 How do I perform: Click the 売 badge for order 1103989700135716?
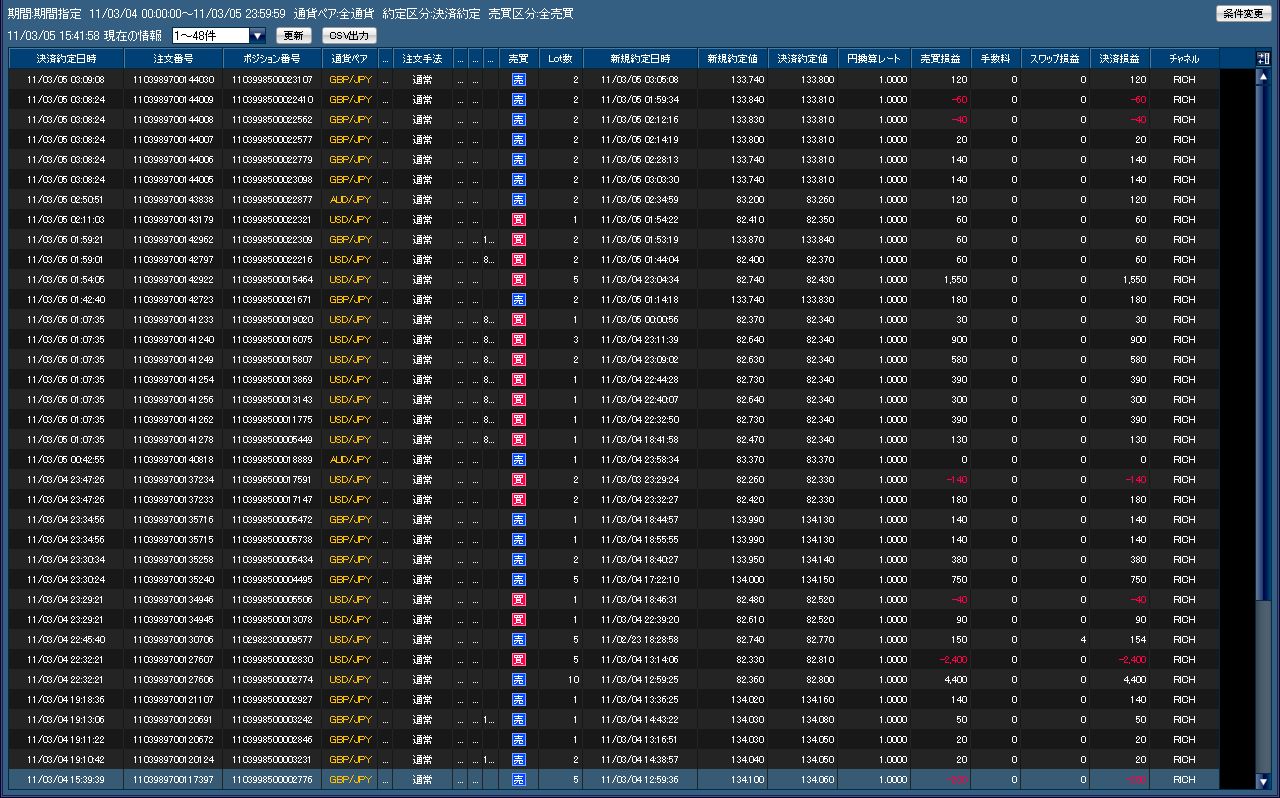pyautogui.click(x=518, y=519)
